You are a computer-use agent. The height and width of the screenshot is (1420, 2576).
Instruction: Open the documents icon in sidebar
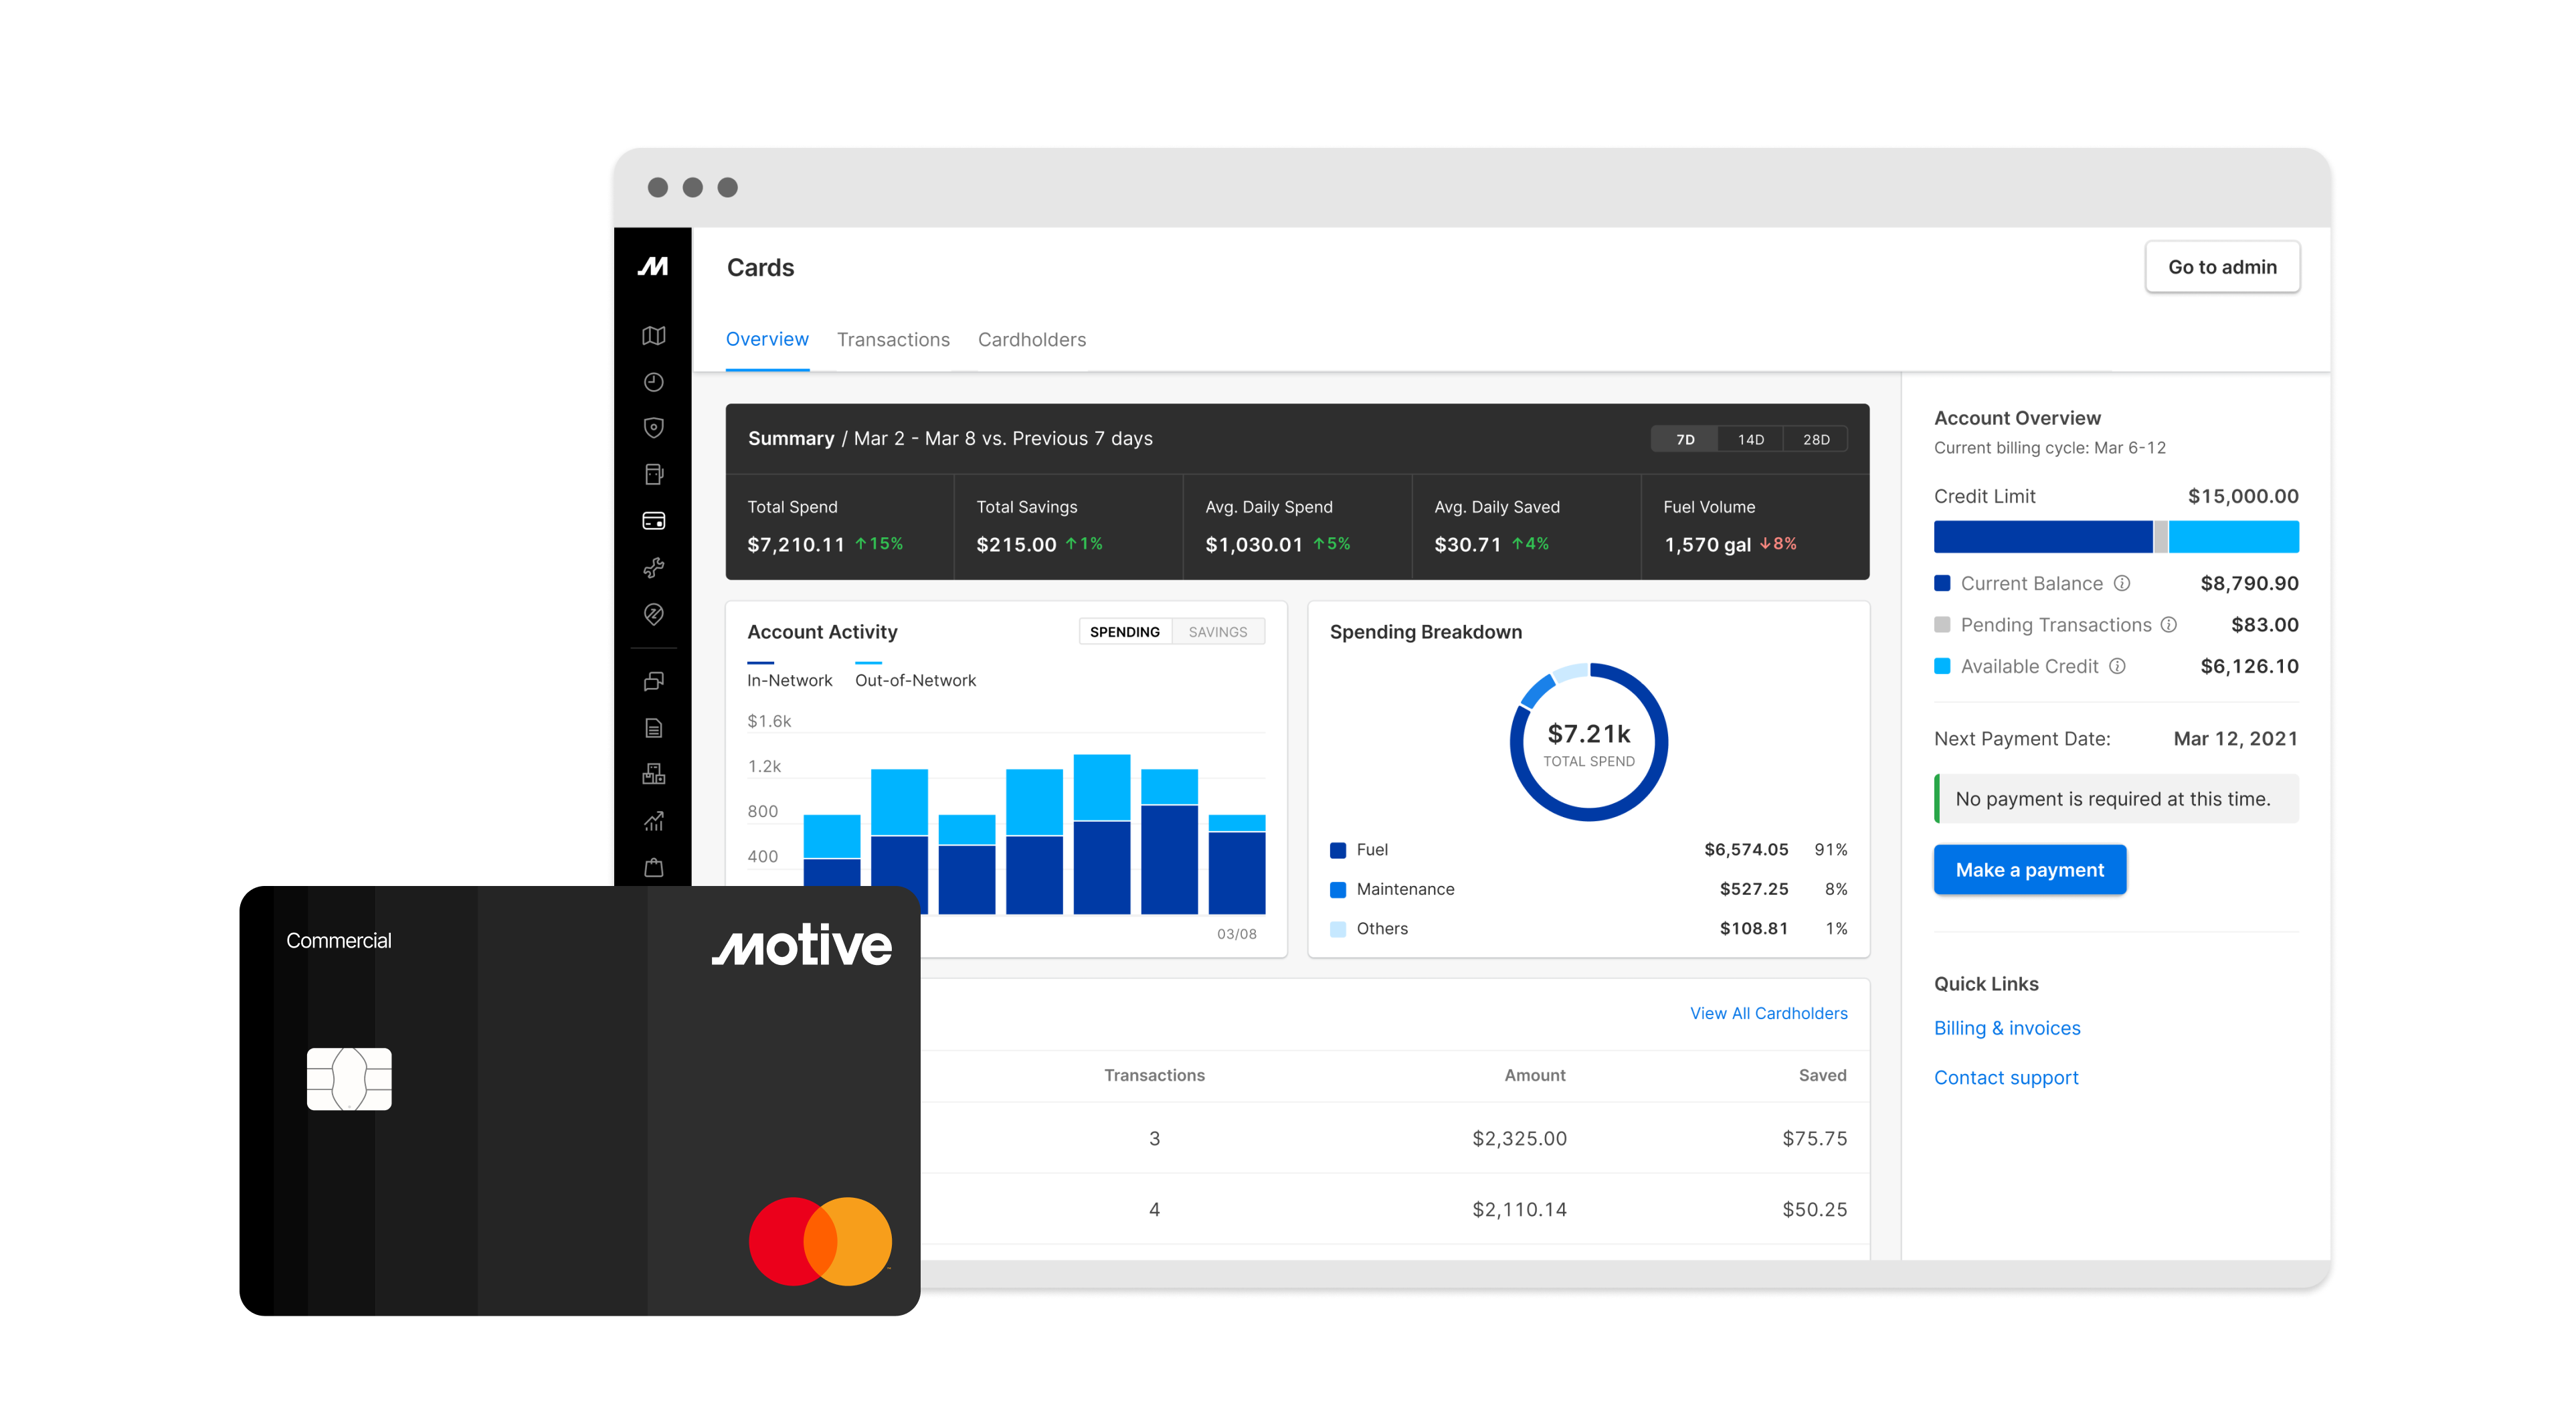[654, 727]
